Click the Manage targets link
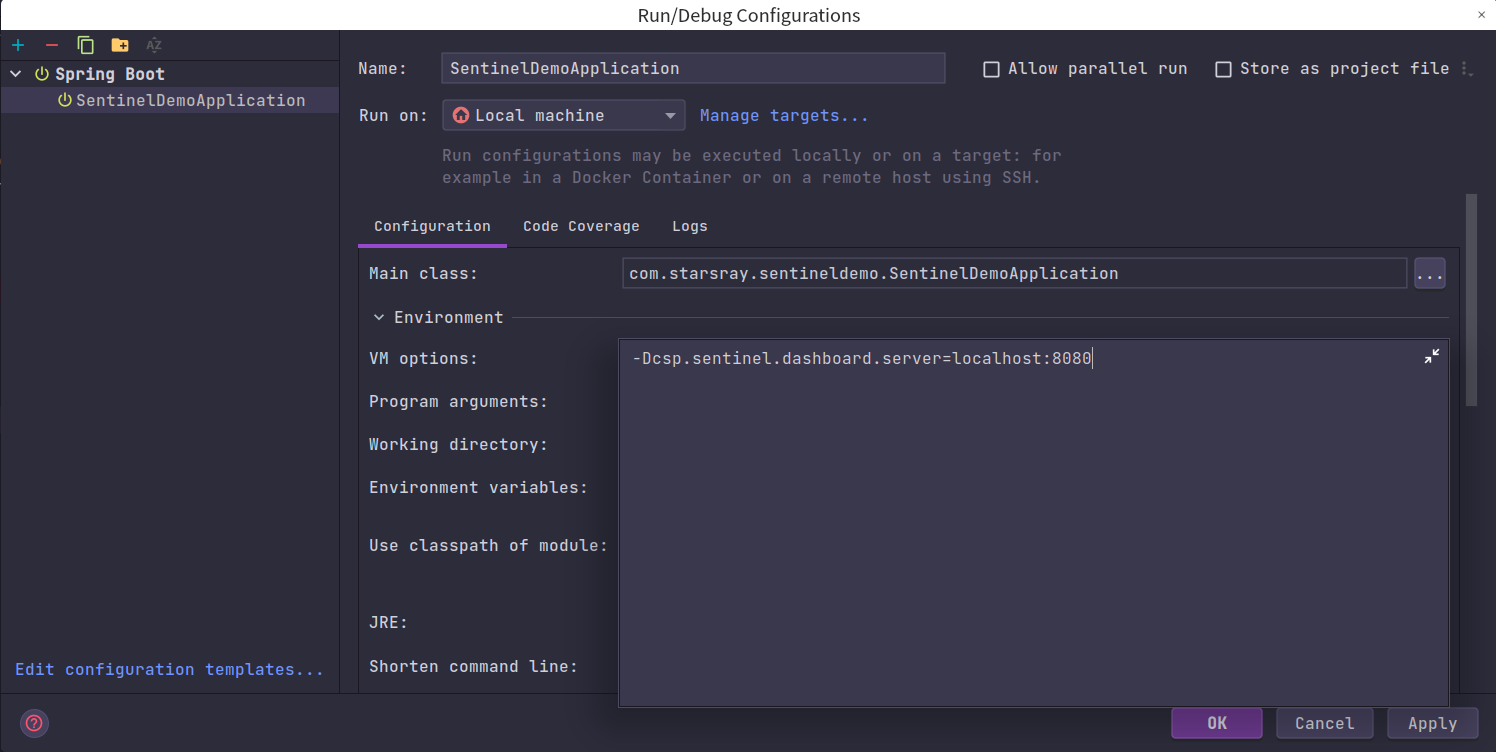Image resolution: width=1496 pixels, height=752 pixels. [784, 115]
